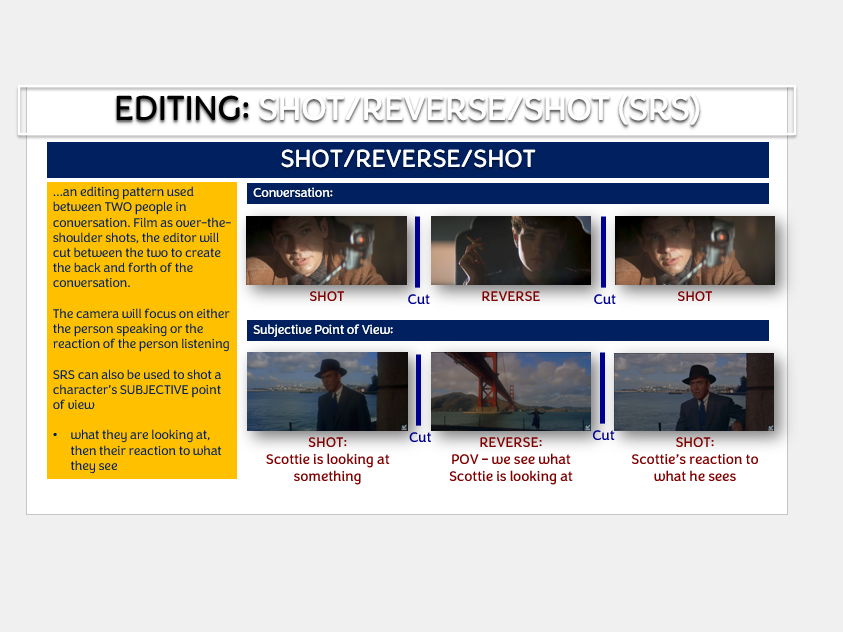Click the first SHOT label in conversation row
The image size is (843, 632).
tap(326, 297)
